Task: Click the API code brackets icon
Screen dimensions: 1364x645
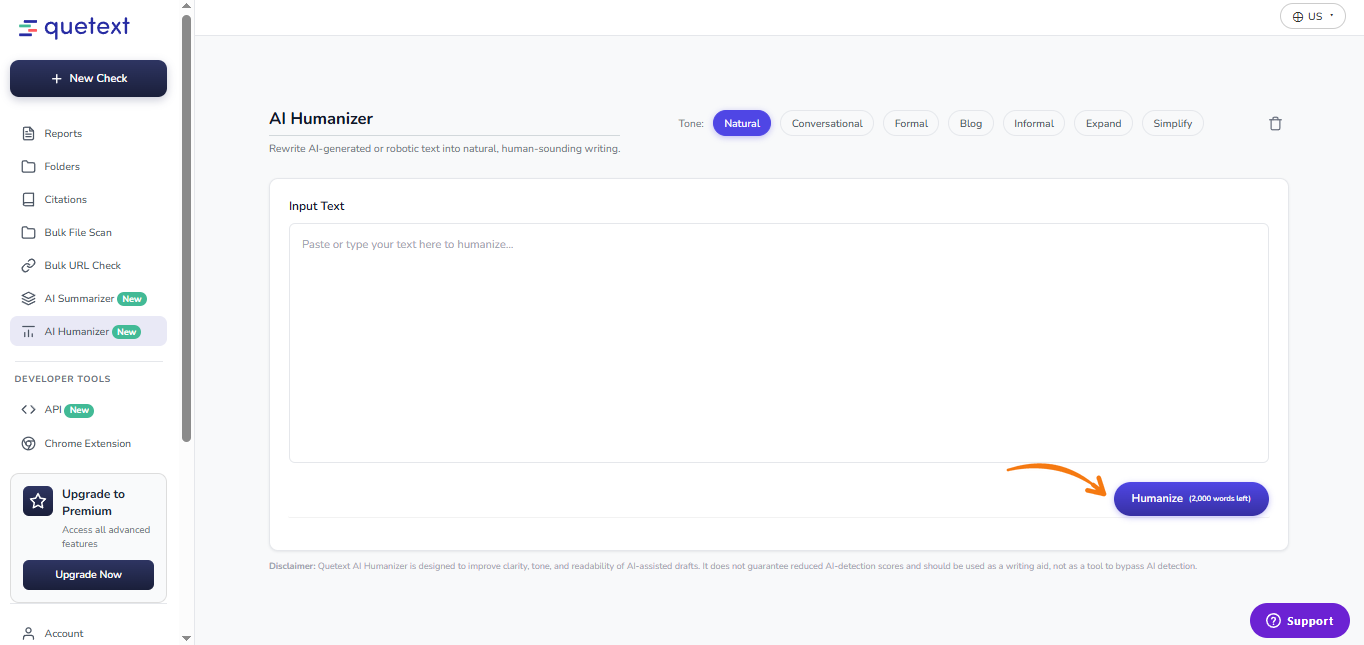Action: (29, 410)
